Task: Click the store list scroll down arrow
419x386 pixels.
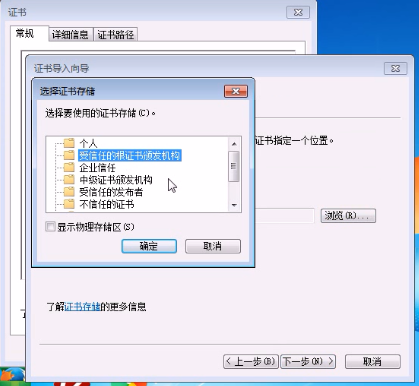Action: (x=234, y=205)
